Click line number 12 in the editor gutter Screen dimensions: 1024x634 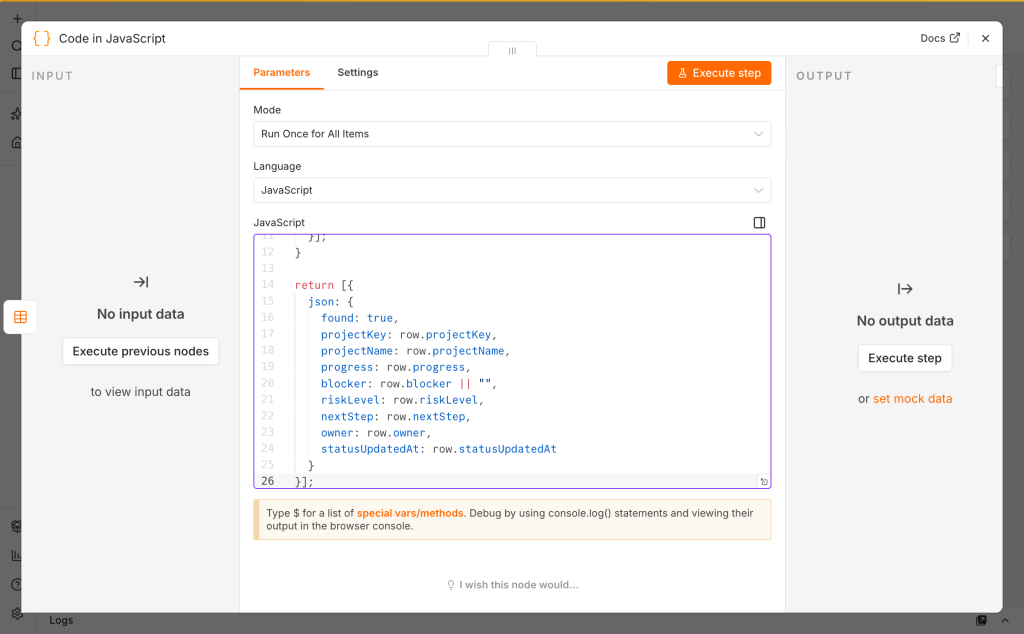pyautogui.click(x=268, y=252)
